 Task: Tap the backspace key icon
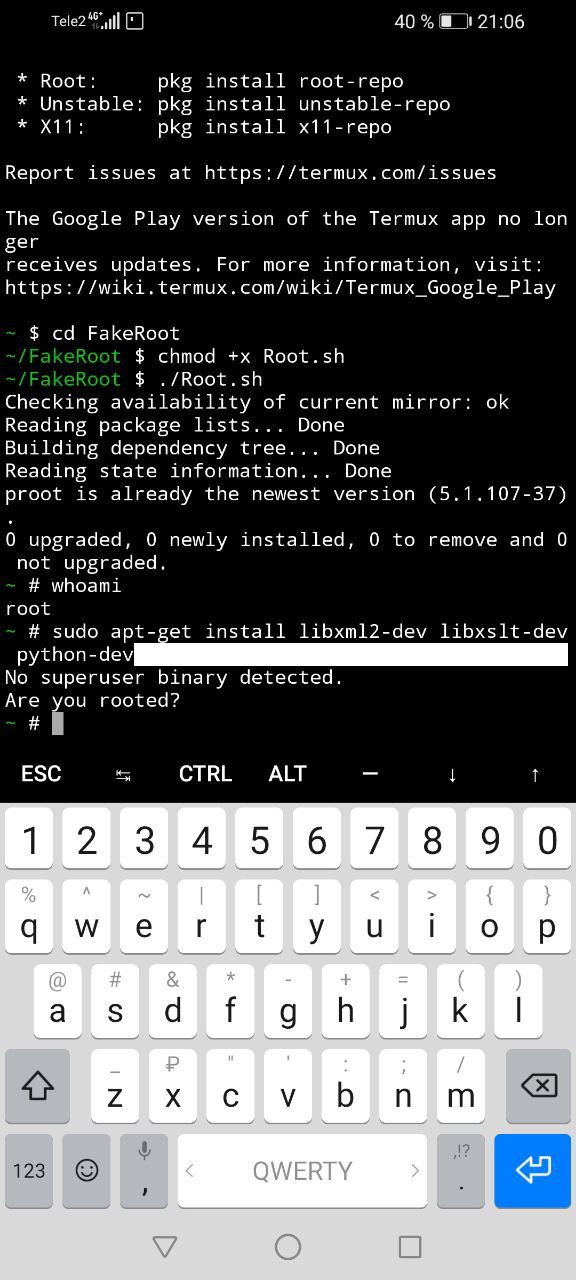point(539,1085)
